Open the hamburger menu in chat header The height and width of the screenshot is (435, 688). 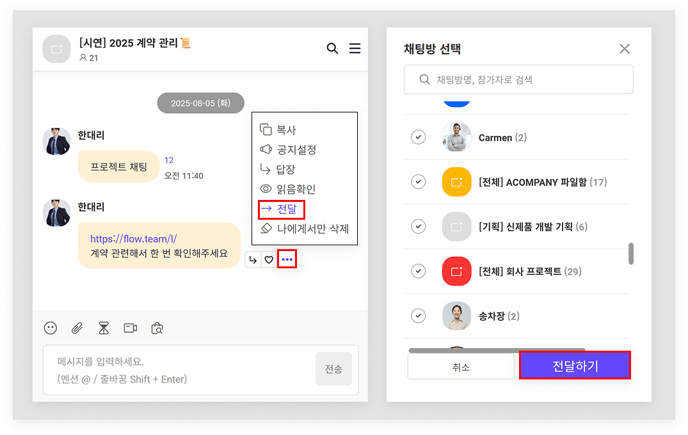pyautogui.click(x=355, y=48)
